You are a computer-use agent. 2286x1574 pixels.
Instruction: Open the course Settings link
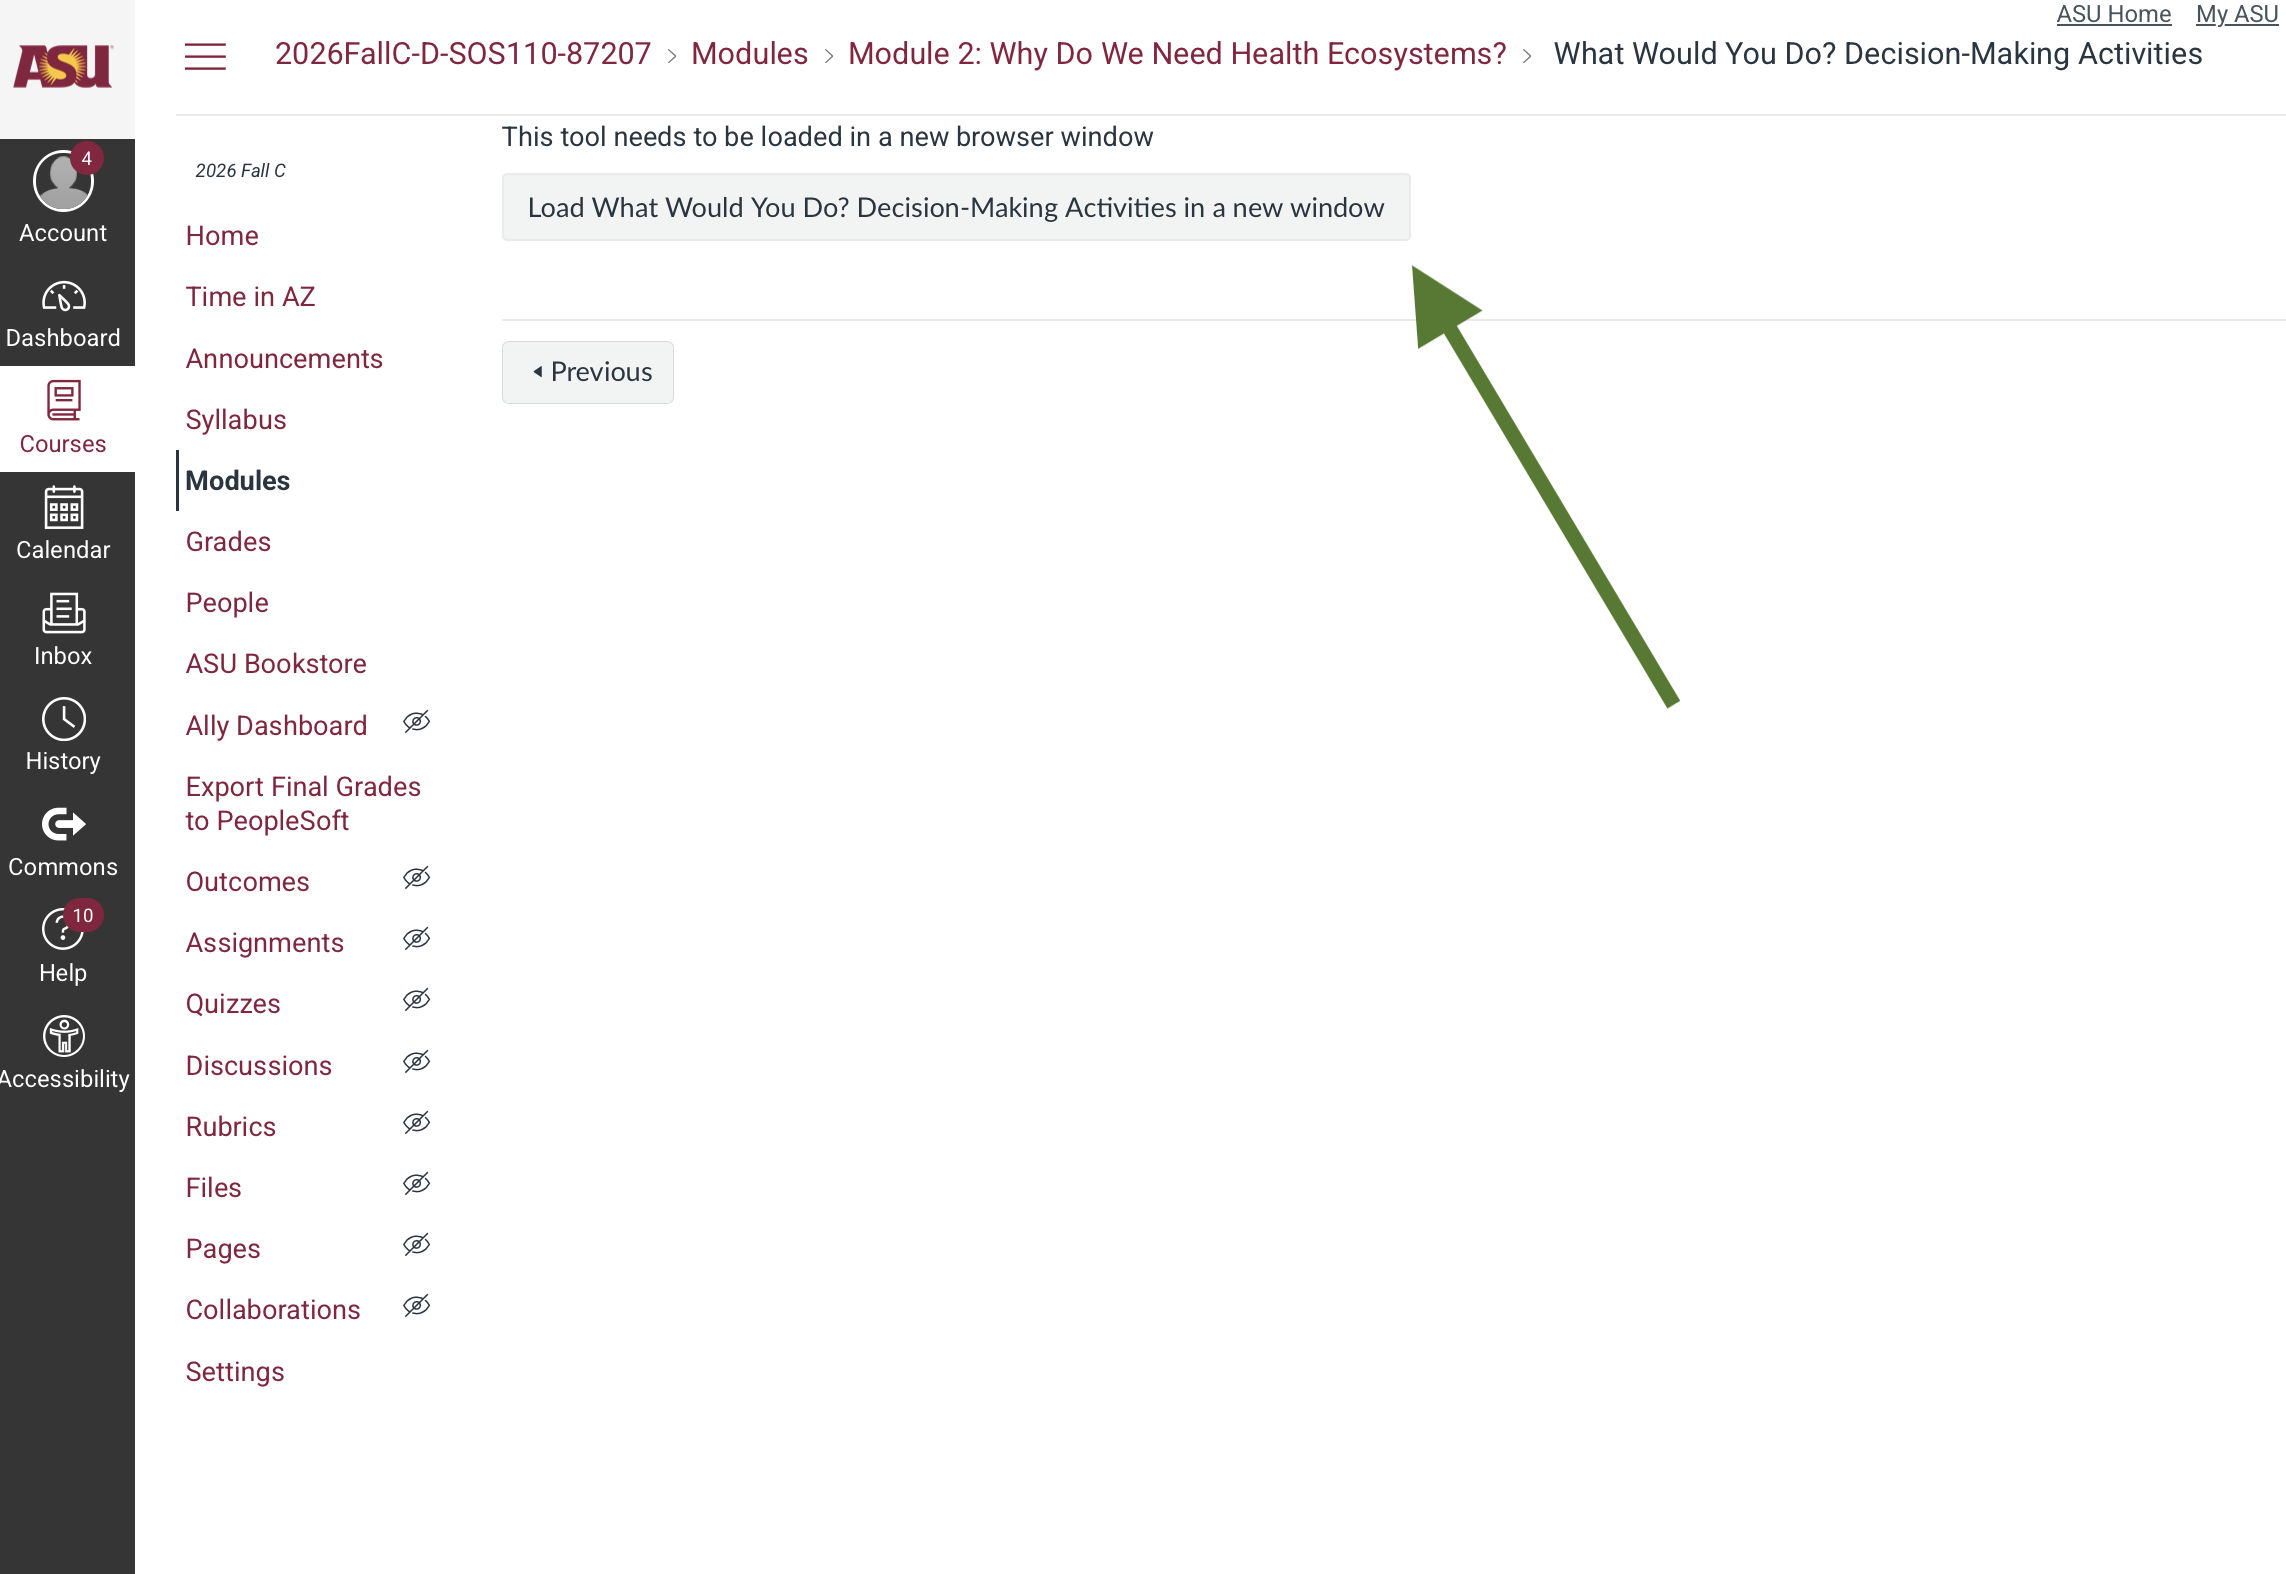[x=235, y=1372]
